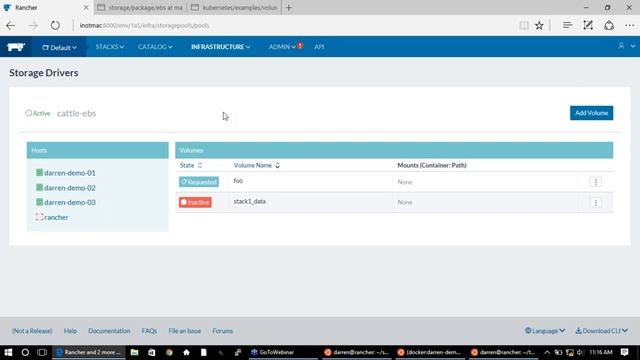Open the browser Hub icon
The height and width of the screenshot is (360, 640).
point(567,25)
